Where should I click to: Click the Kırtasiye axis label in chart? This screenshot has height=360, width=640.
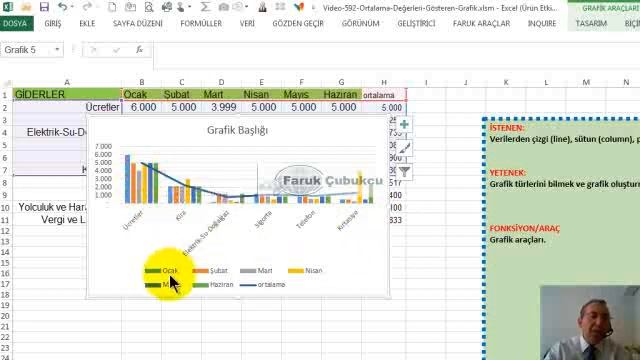tap(347, 220)
